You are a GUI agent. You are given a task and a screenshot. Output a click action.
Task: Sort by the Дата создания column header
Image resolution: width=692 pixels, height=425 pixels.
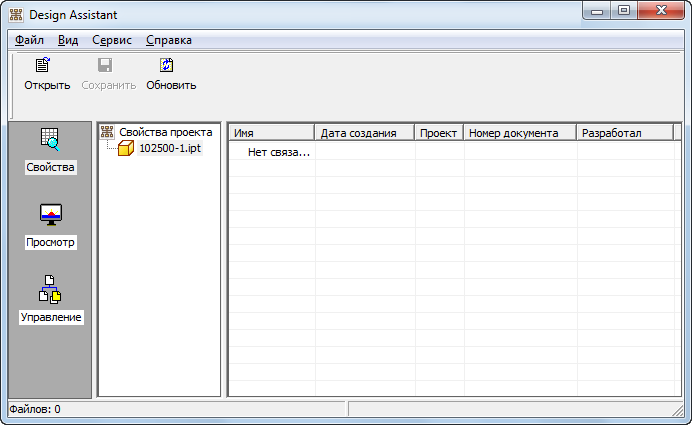click(365, 133)
